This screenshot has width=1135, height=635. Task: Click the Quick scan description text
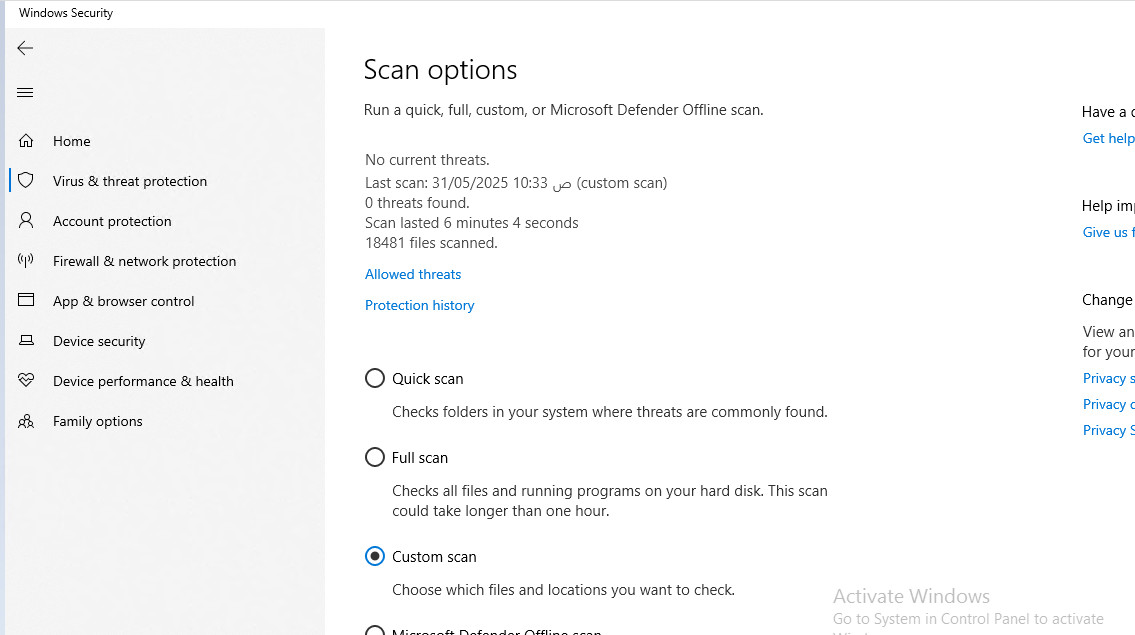(x=609, y=412)
